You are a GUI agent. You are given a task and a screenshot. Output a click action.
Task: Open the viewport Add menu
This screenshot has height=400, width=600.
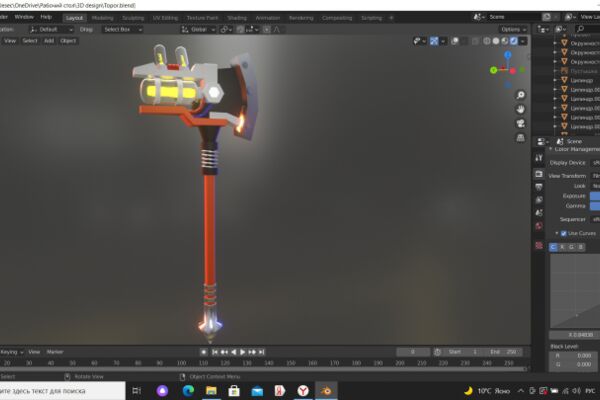tap(49, 41)
